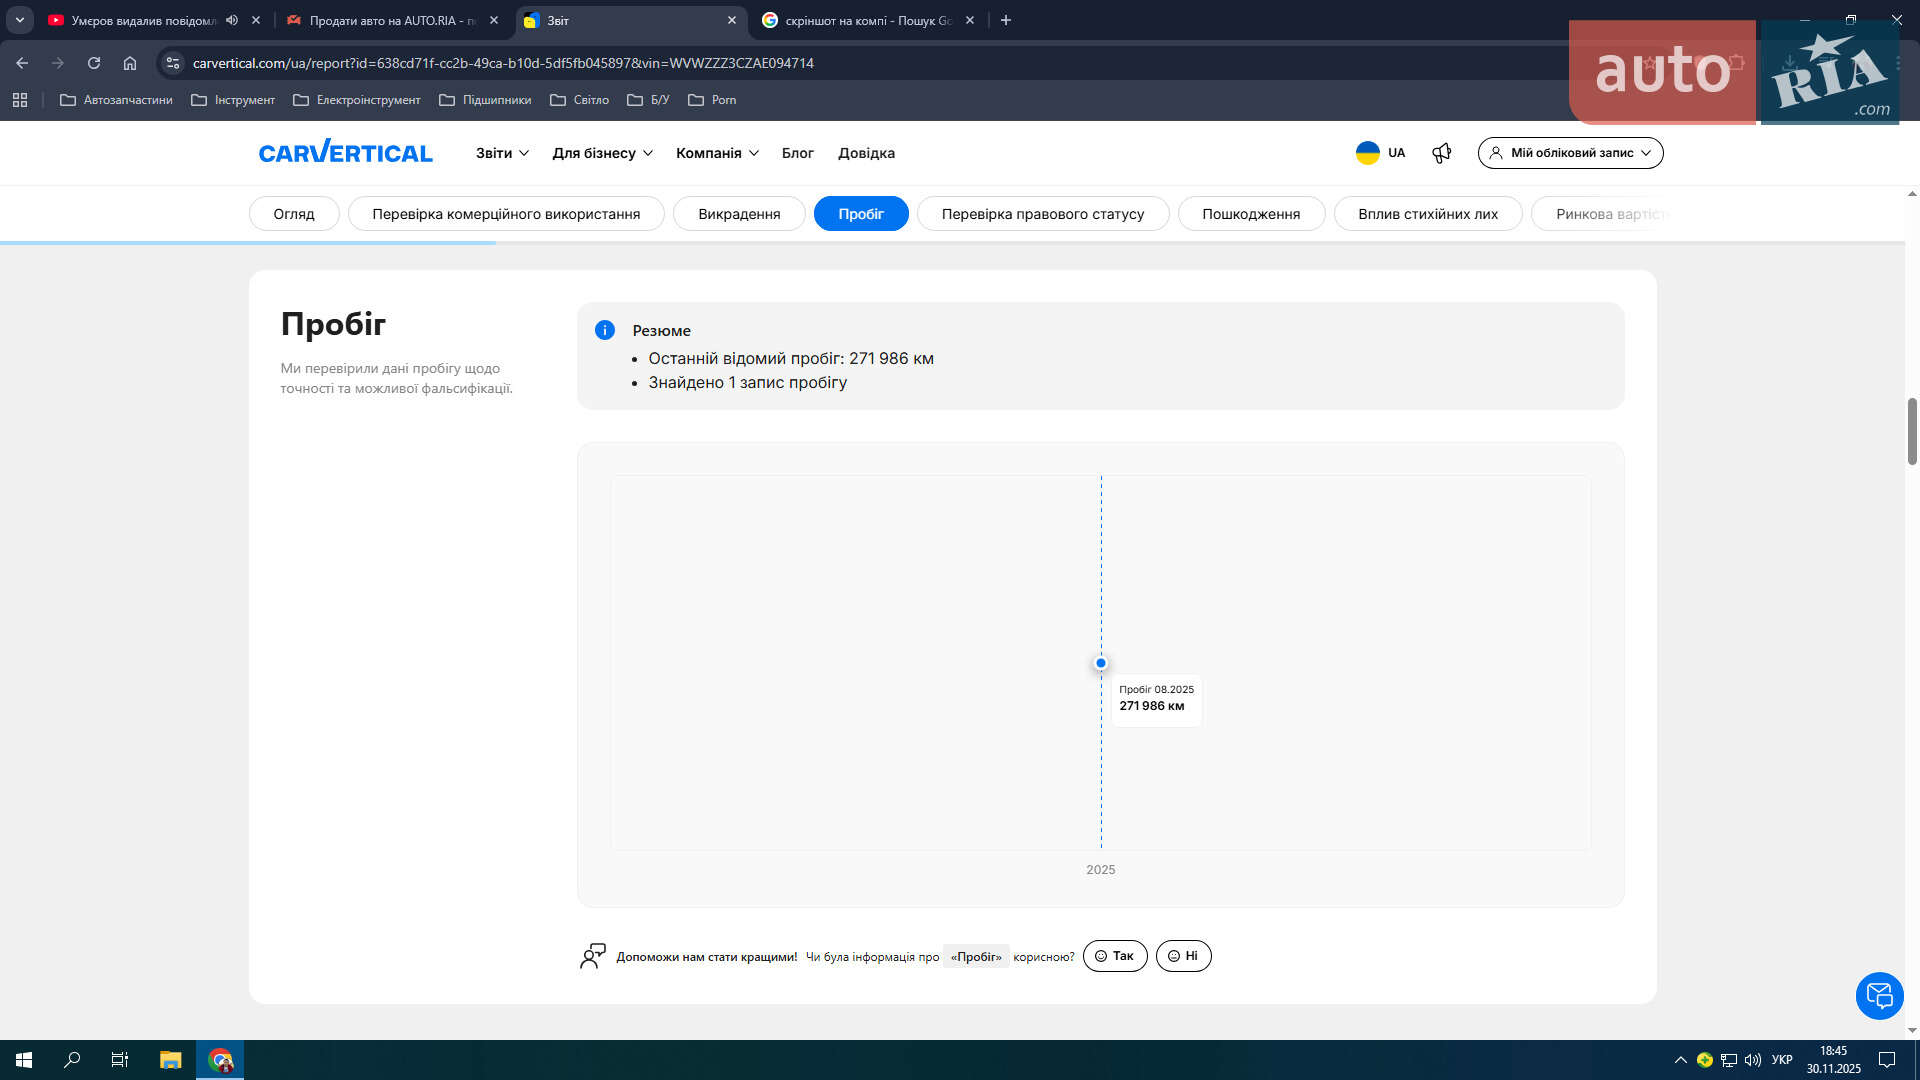Open File Explorer from the taskbar
This screenshot has width=1920, height=1080.
(x=170, y=1060)
